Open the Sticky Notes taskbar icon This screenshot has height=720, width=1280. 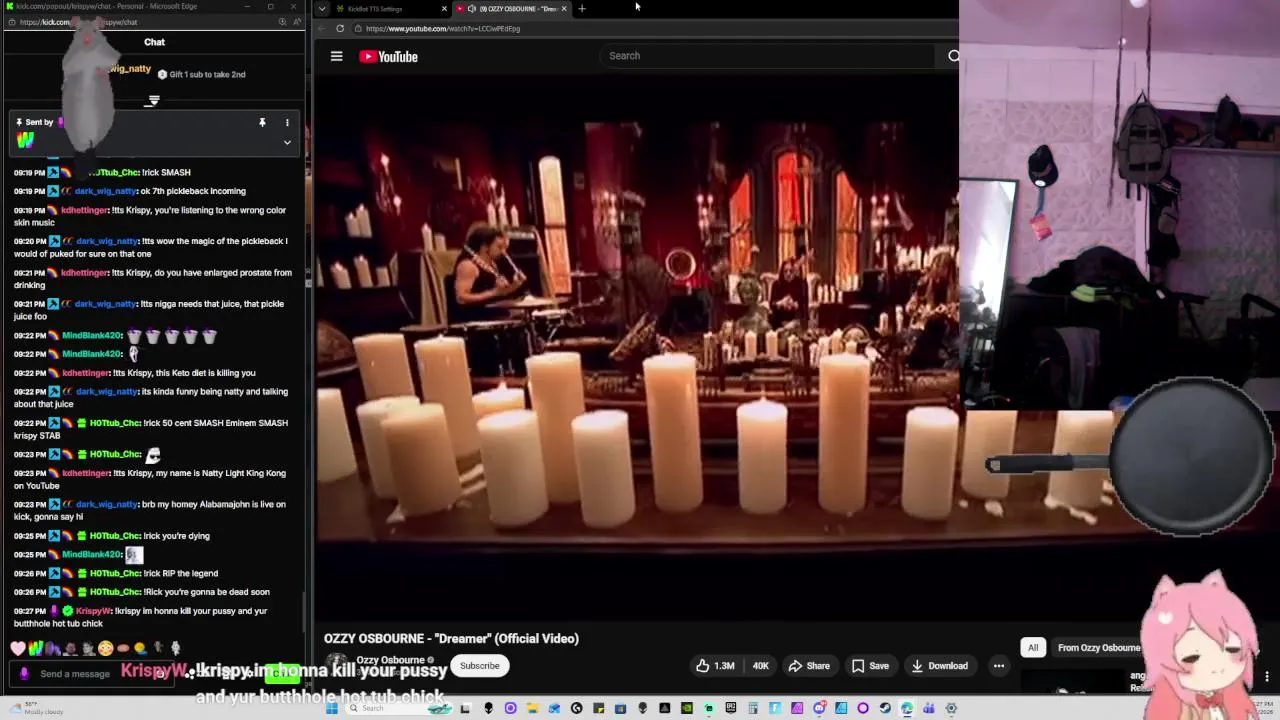point(598,708)
